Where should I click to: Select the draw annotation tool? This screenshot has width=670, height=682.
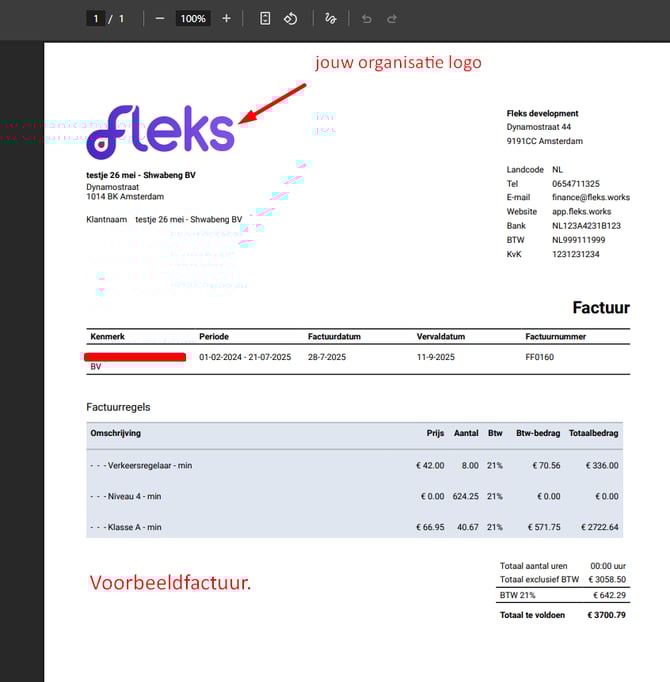click(x=331, y=19)
